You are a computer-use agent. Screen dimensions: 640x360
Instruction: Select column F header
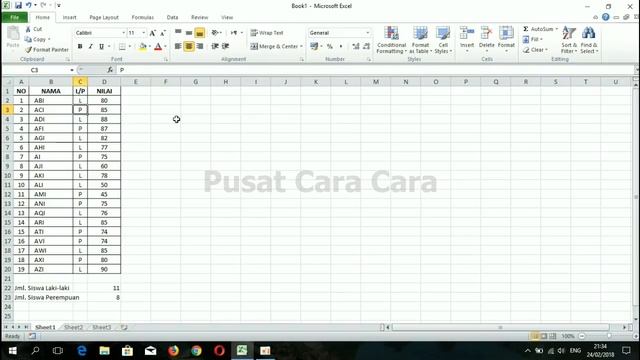165,82
